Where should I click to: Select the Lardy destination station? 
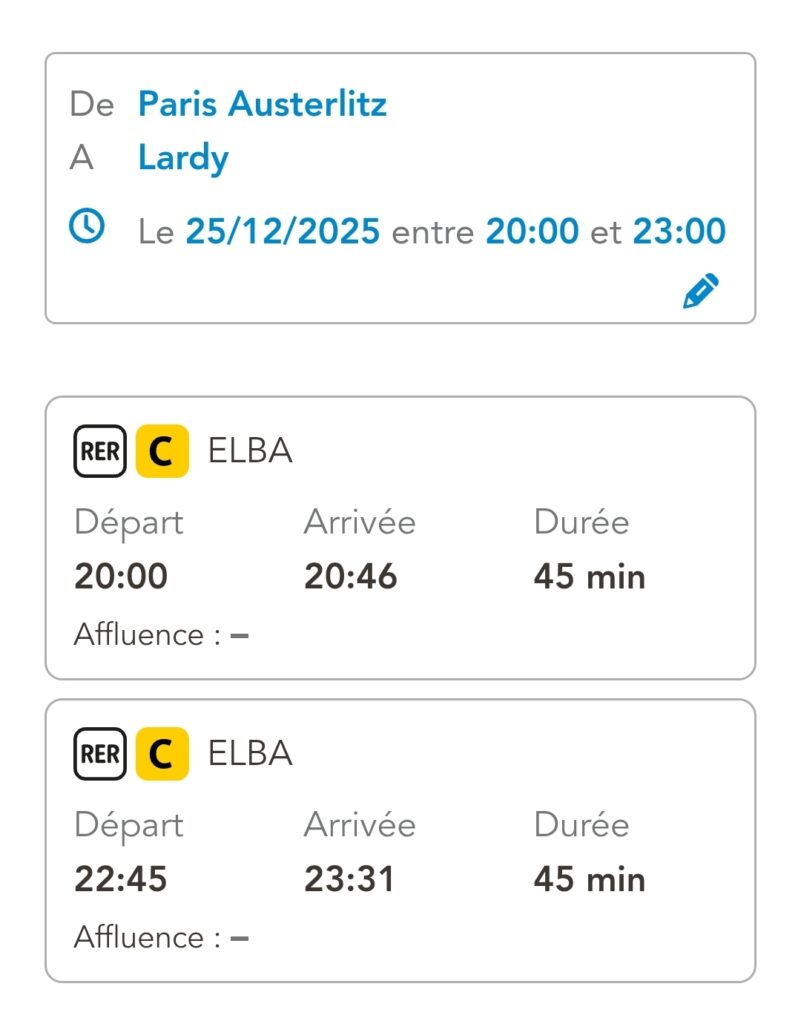pyautogui.click(x=183, y=157)
